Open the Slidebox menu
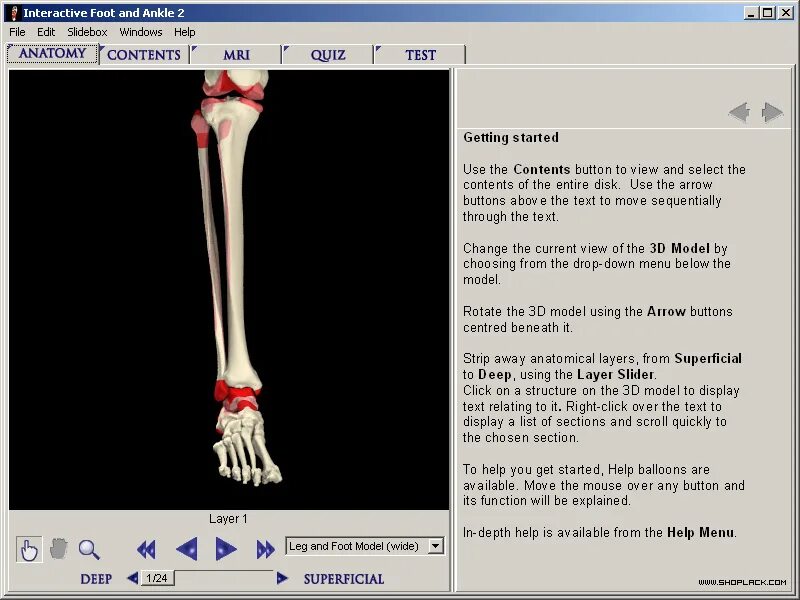Image resolution: width=800 pixels, height=600 pixels. click(x=87, y=31)
